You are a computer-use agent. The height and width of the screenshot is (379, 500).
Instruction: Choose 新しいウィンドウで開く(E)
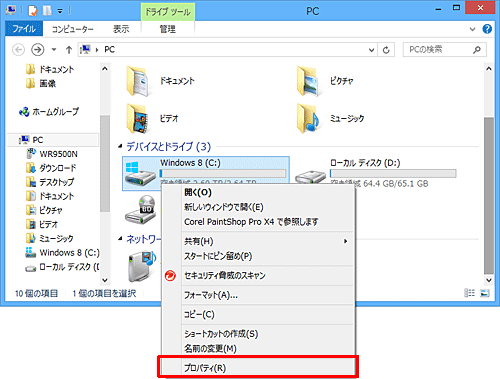pos(258,207)
